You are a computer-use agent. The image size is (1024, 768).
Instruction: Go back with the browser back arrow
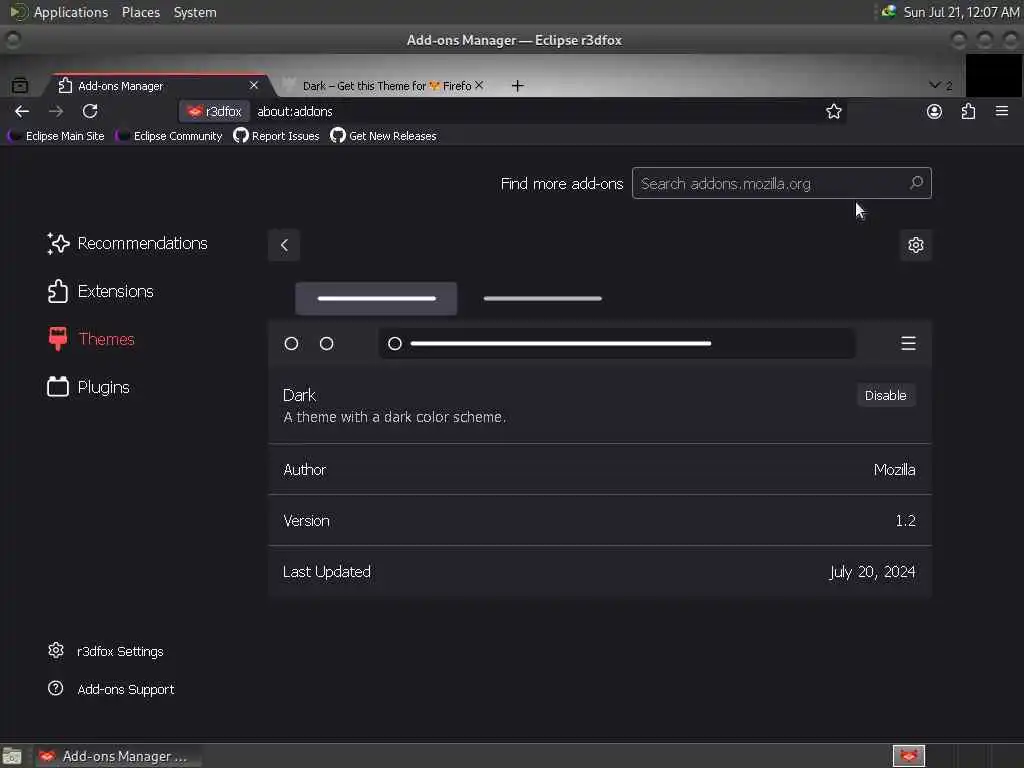coord(22,112)
